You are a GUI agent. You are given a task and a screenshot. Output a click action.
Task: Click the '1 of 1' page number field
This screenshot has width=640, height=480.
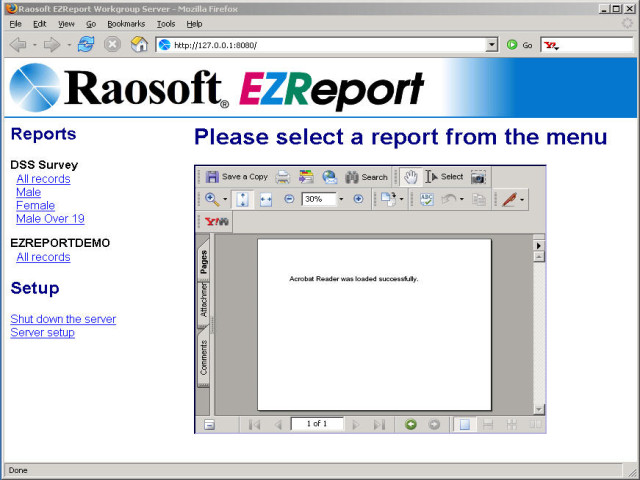(317, 424)
